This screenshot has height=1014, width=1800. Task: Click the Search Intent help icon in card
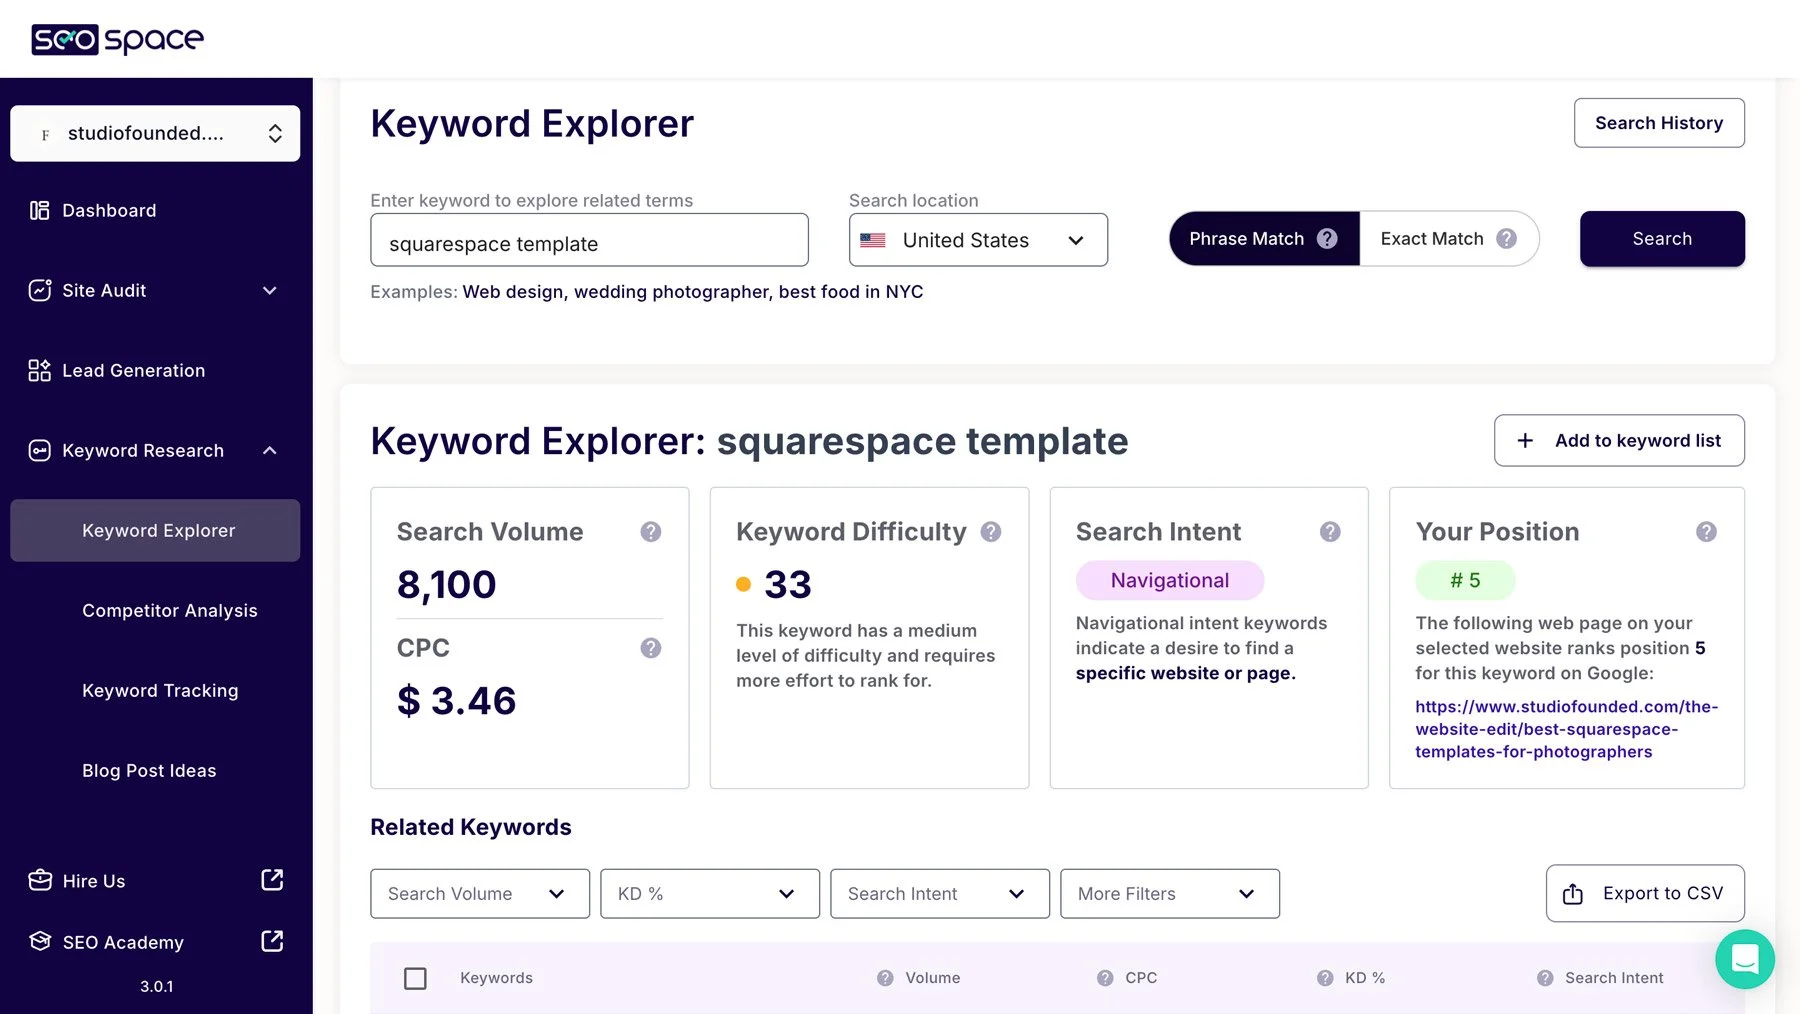point(1330,532)
